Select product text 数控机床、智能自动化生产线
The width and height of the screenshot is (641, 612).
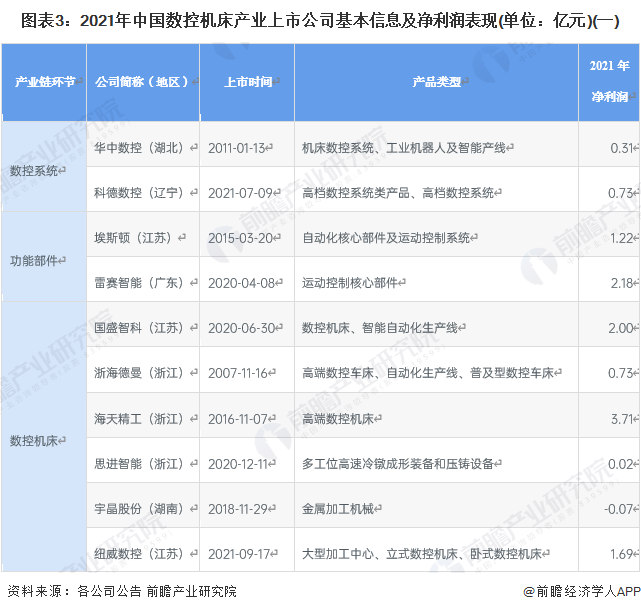pyautogui.click(x=380, y=327)
